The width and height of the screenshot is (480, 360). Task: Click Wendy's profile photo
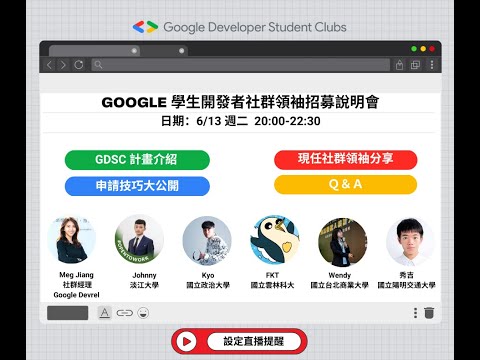click(343, 242)
